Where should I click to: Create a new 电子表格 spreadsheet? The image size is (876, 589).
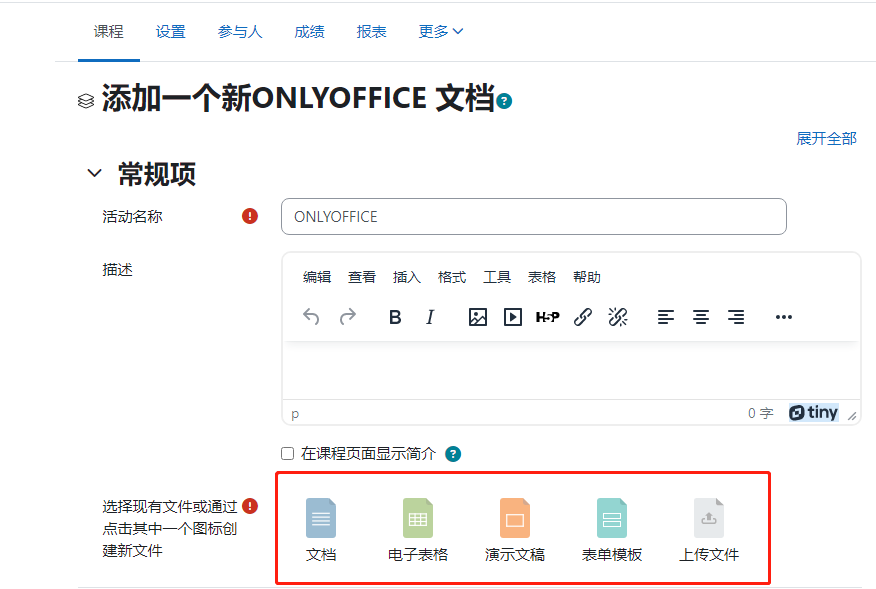(418, 529)
